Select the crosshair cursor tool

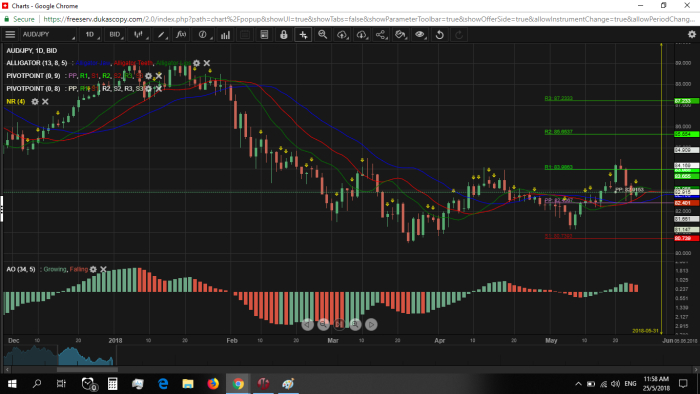tap(303, 34)
